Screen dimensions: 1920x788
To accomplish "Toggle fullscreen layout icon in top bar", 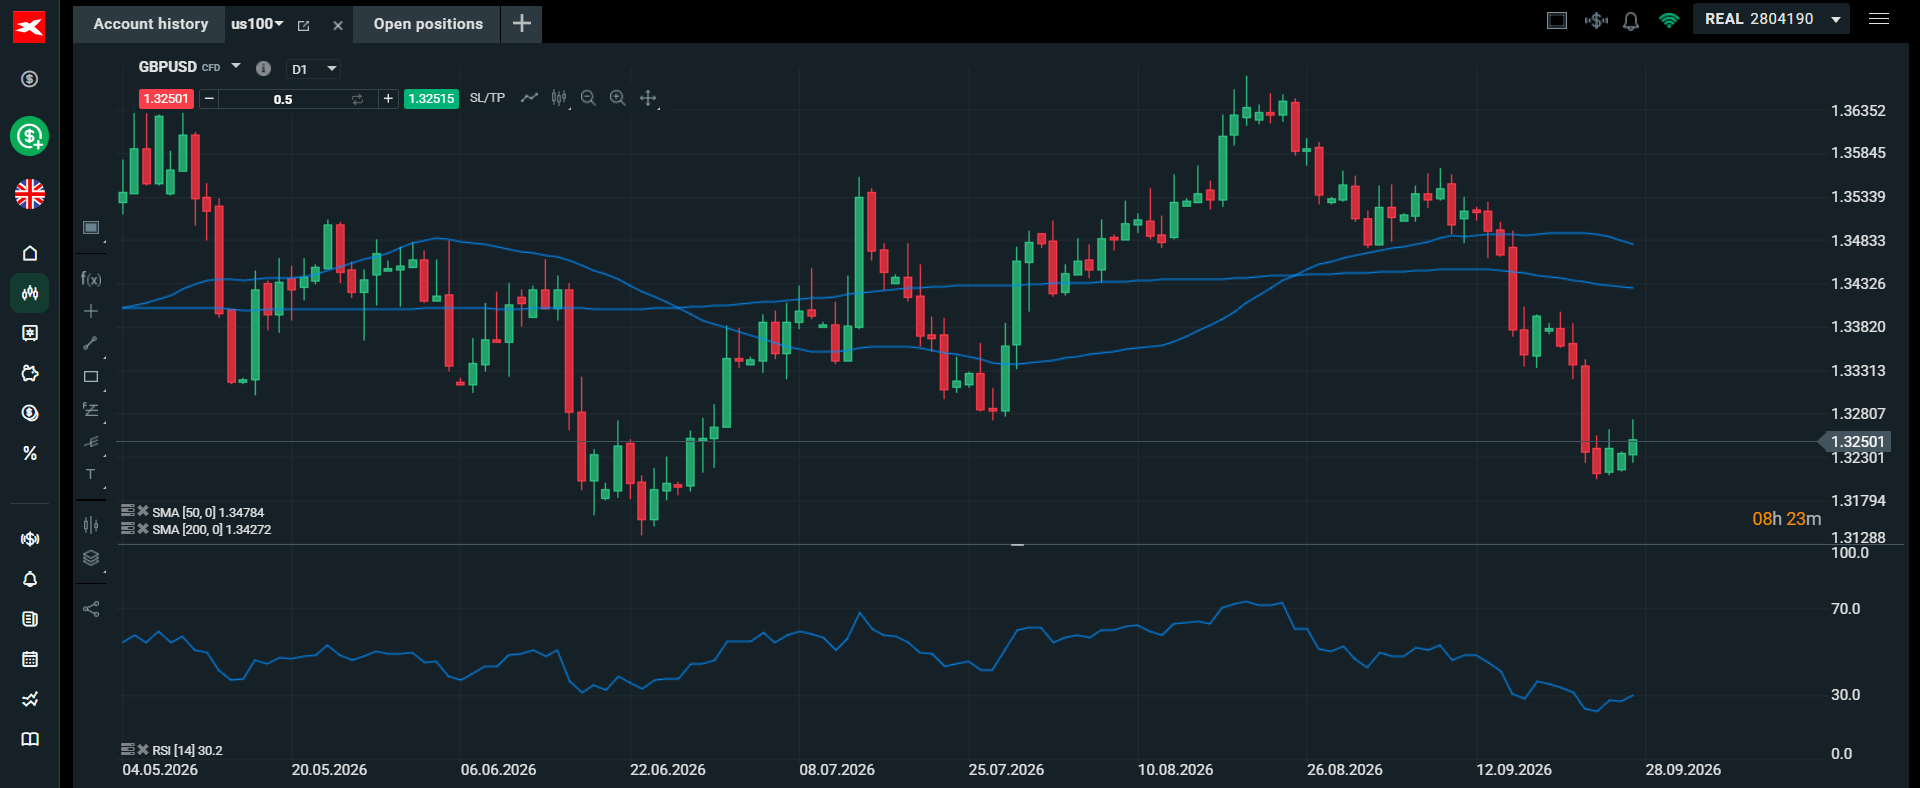I will 1557,20.
